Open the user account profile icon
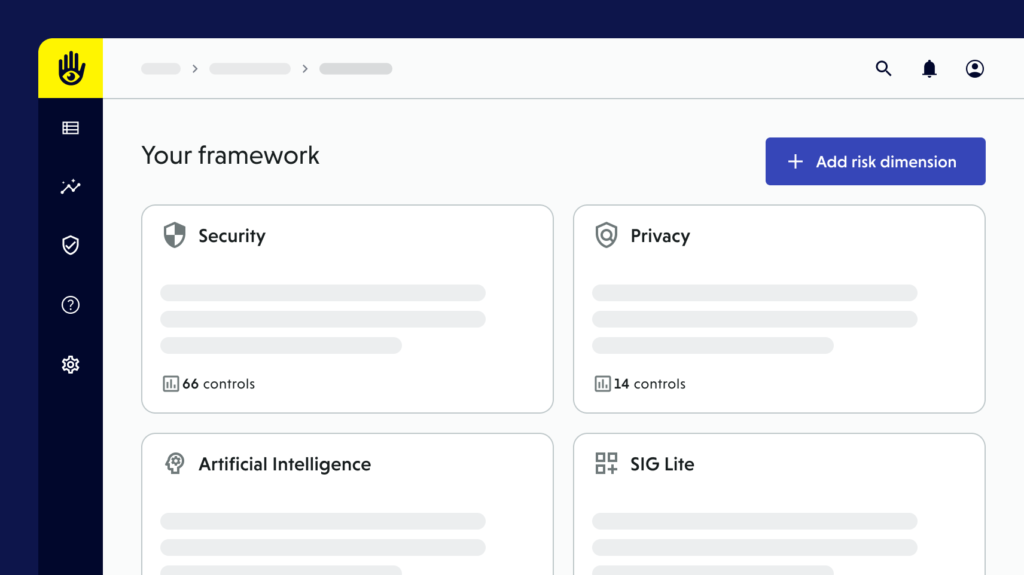Screen dimensions: 1024x575 (x=974, y=69)
